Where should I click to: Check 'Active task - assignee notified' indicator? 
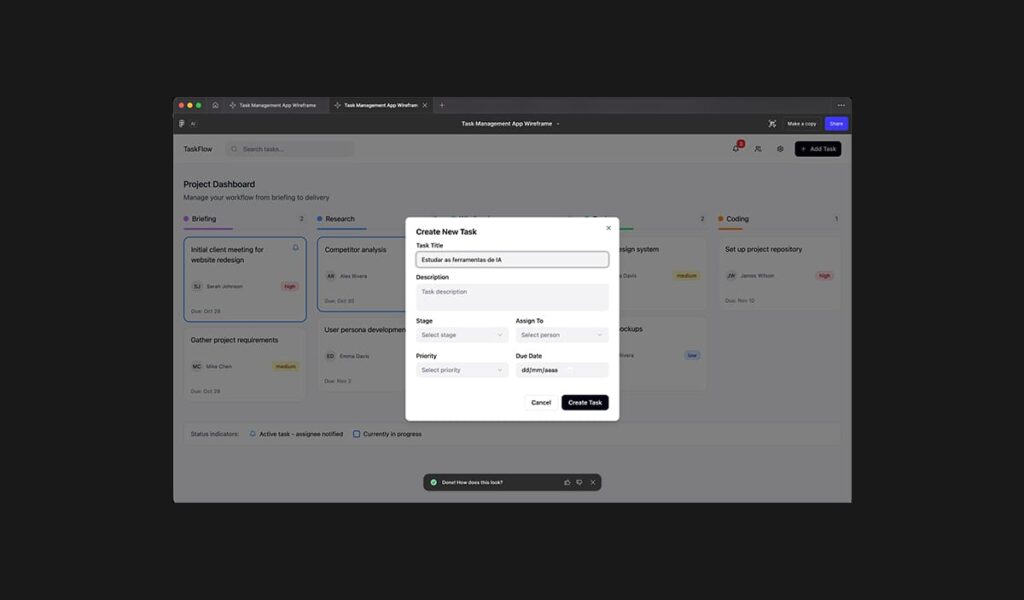click(254, 434)
